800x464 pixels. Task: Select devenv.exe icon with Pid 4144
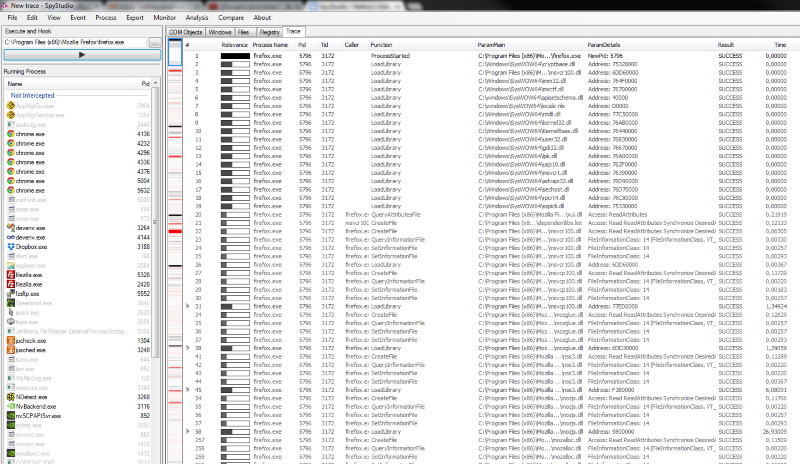coord(11,237)
